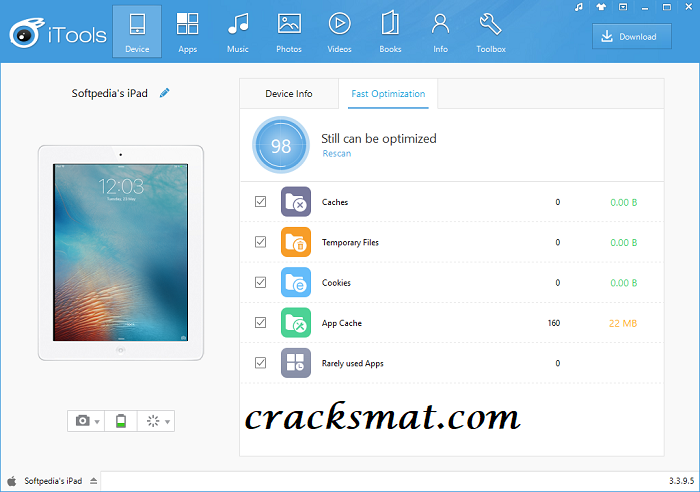Open the Photos section
The height and width of the screenshot is (492, 700).
tap(289, 32)
